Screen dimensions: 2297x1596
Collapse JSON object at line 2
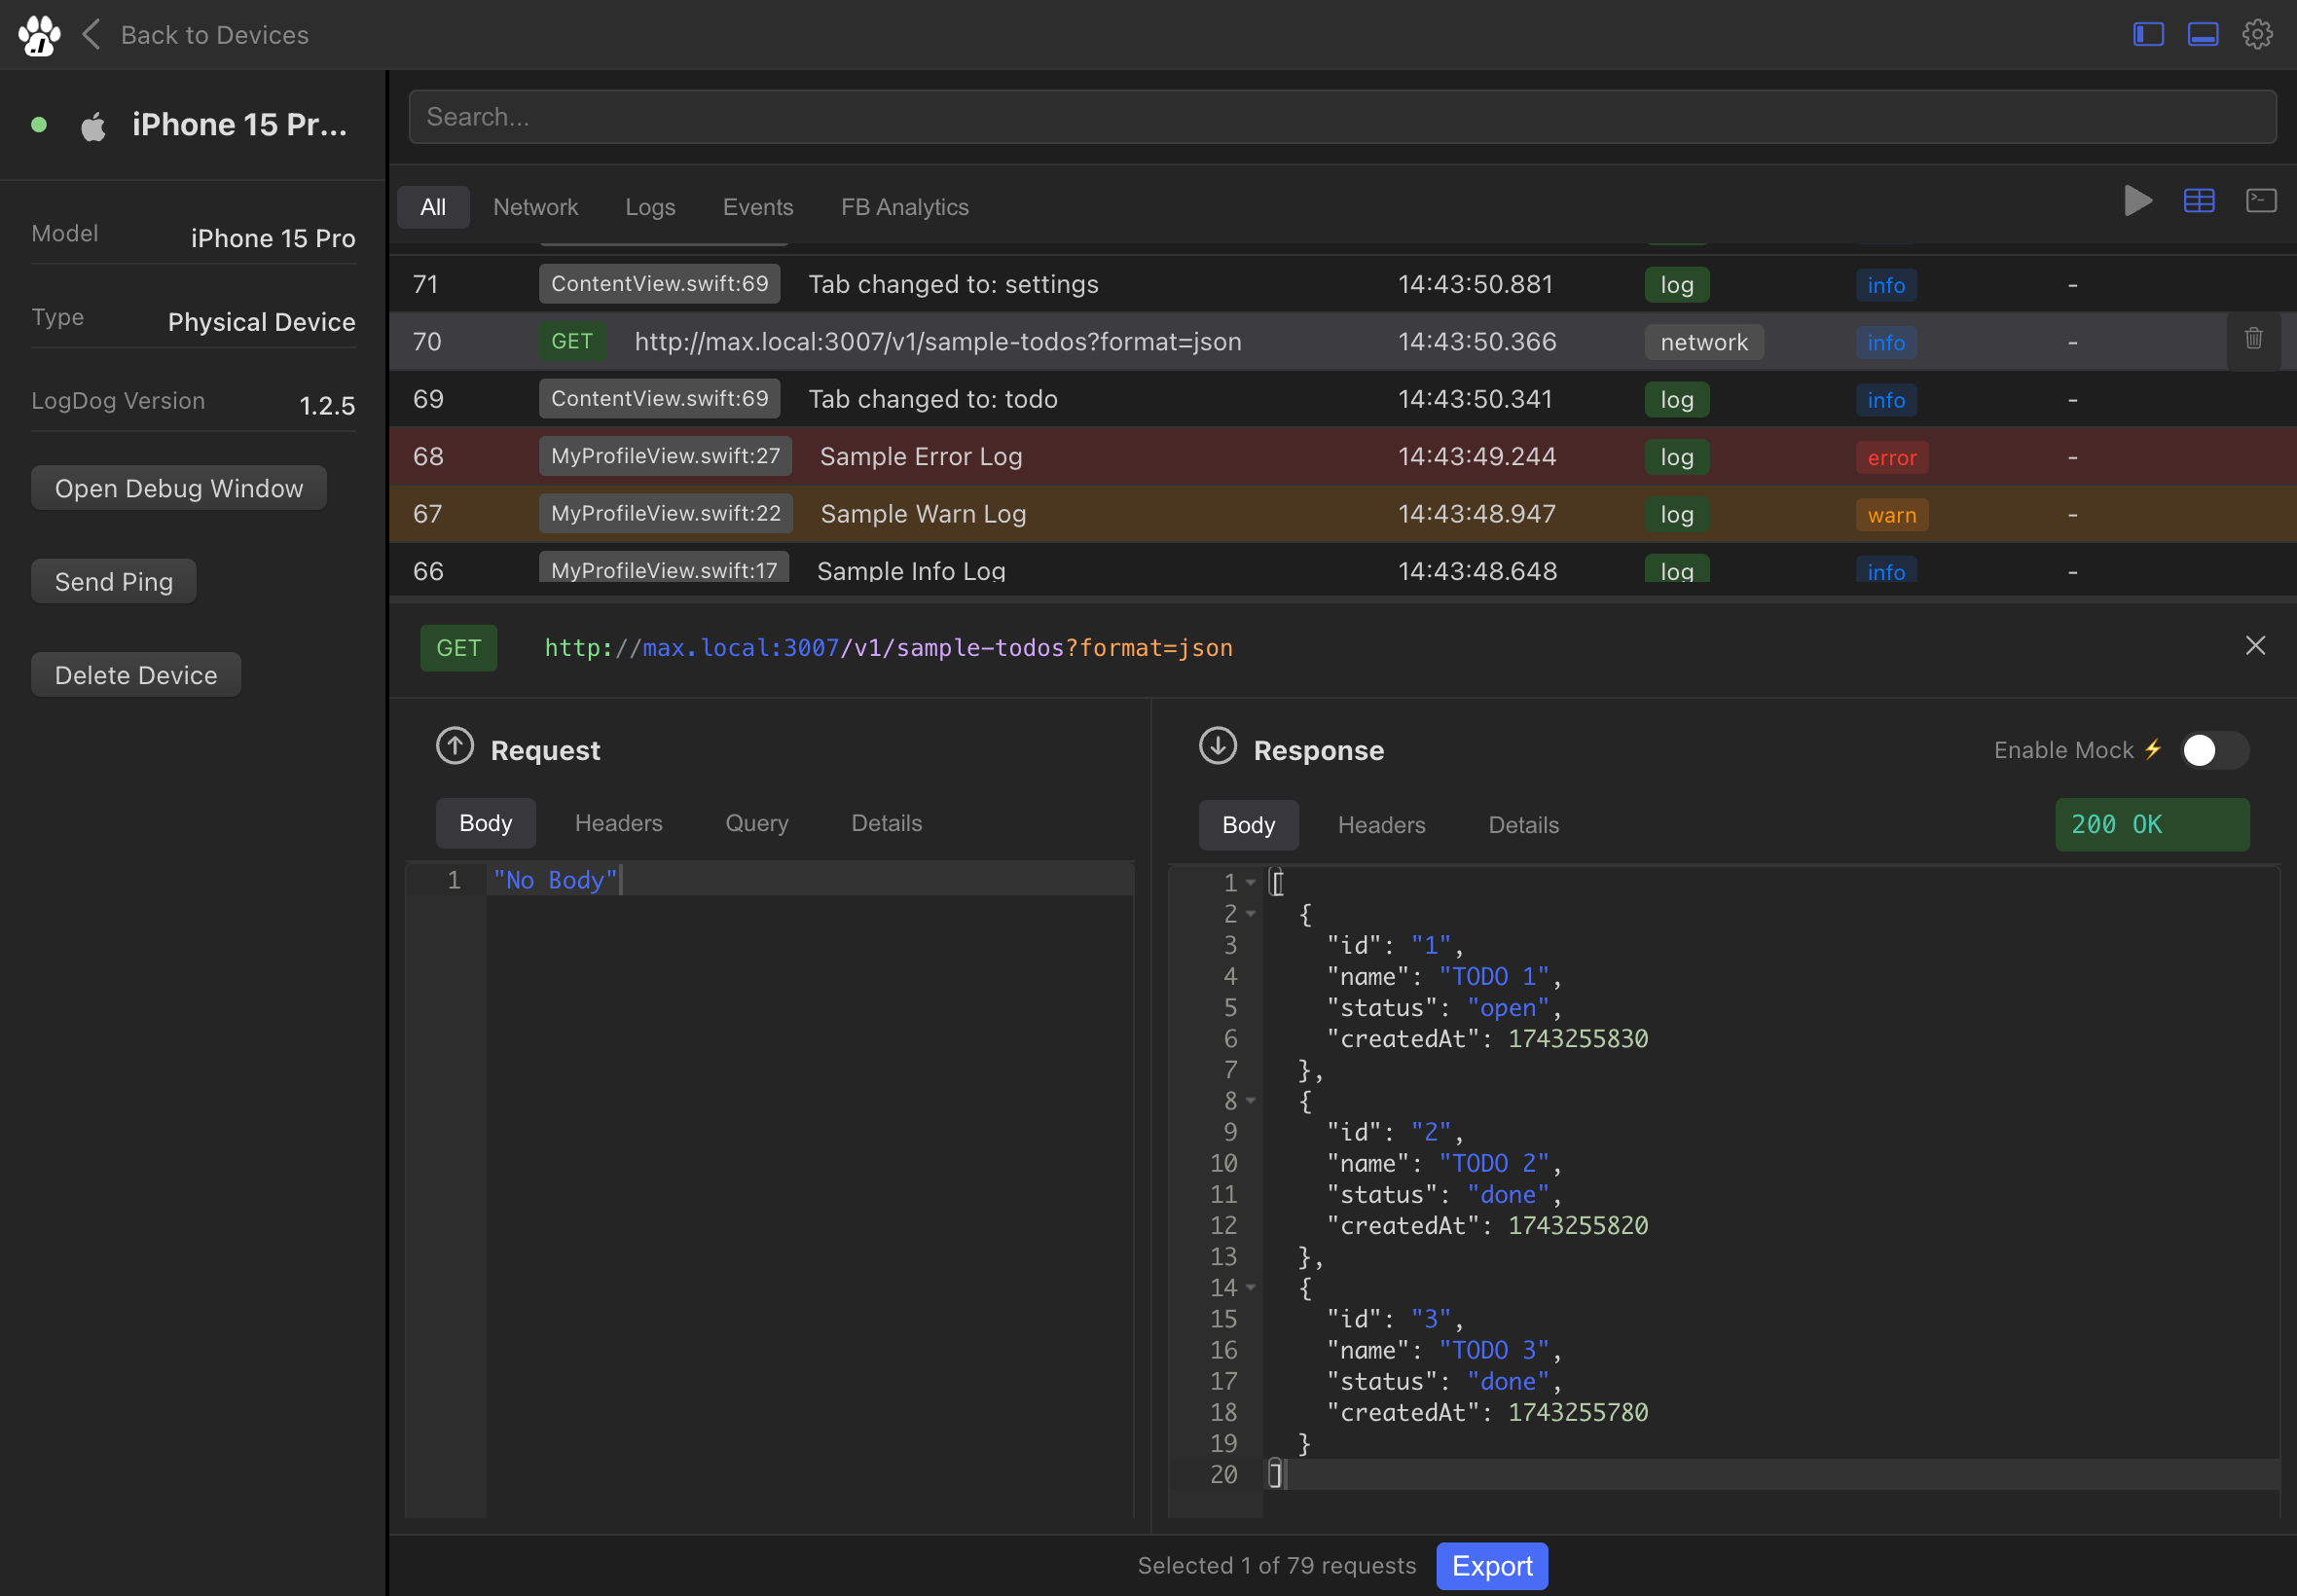coord(1250,914)
